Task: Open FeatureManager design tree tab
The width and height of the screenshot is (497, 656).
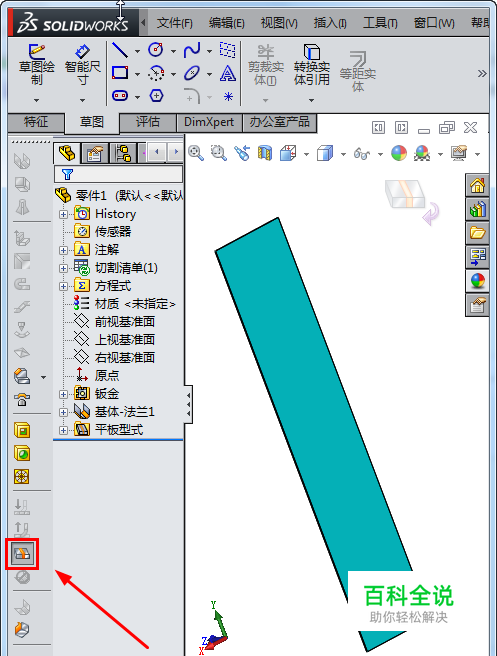Action: pyautogui.click(x=67, y=153)
